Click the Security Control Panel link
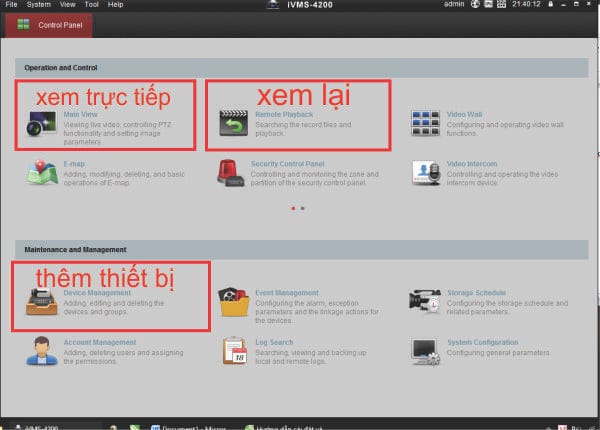Screen dimensions: 600x430 pos(287,164)
